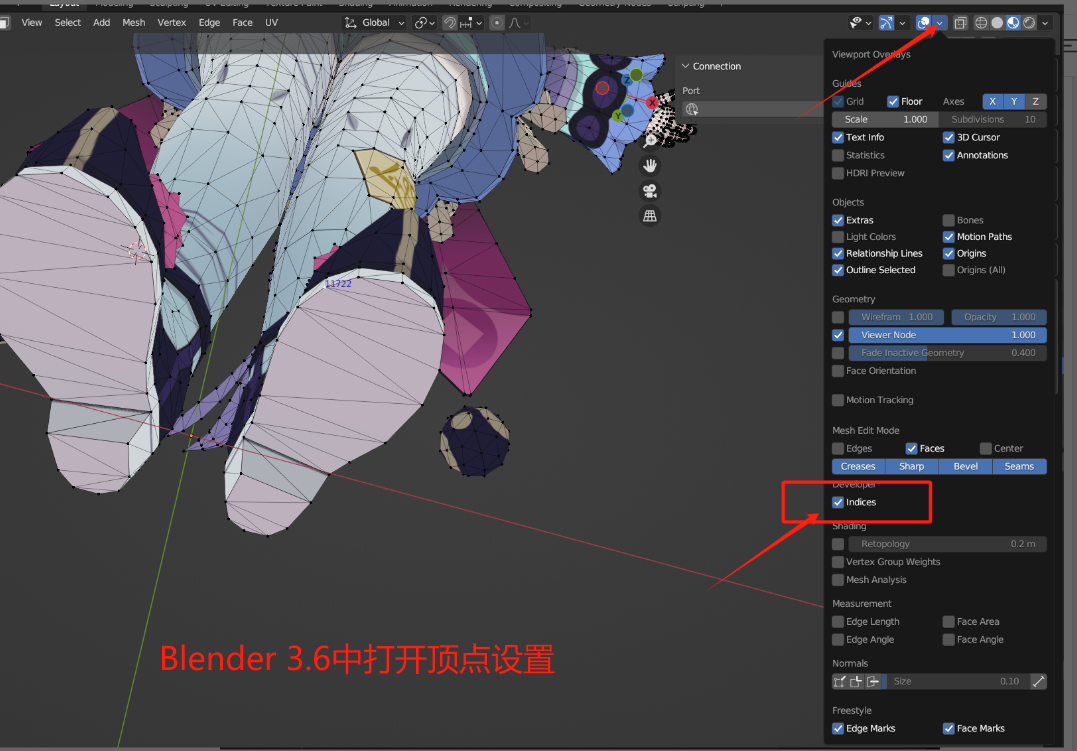Toggle the Bevel overlay button
The height and width of the screenshot is (751, 1077).
966,467
